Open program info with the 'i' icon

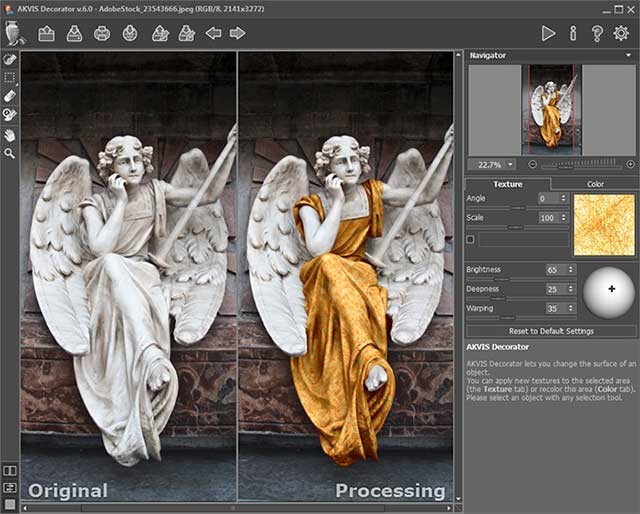tap(573, 34)
